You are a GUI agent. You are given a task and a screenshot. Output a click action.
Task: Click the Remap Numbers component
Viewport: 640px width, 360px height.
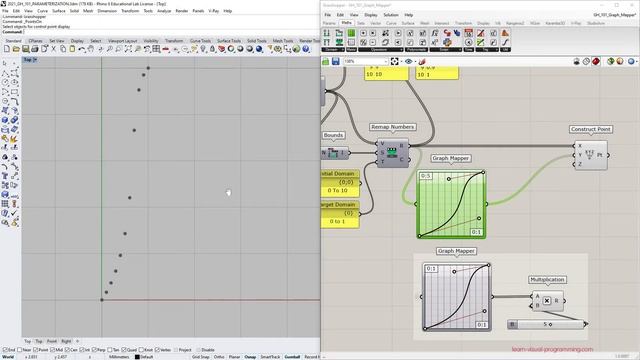(392, 153)
